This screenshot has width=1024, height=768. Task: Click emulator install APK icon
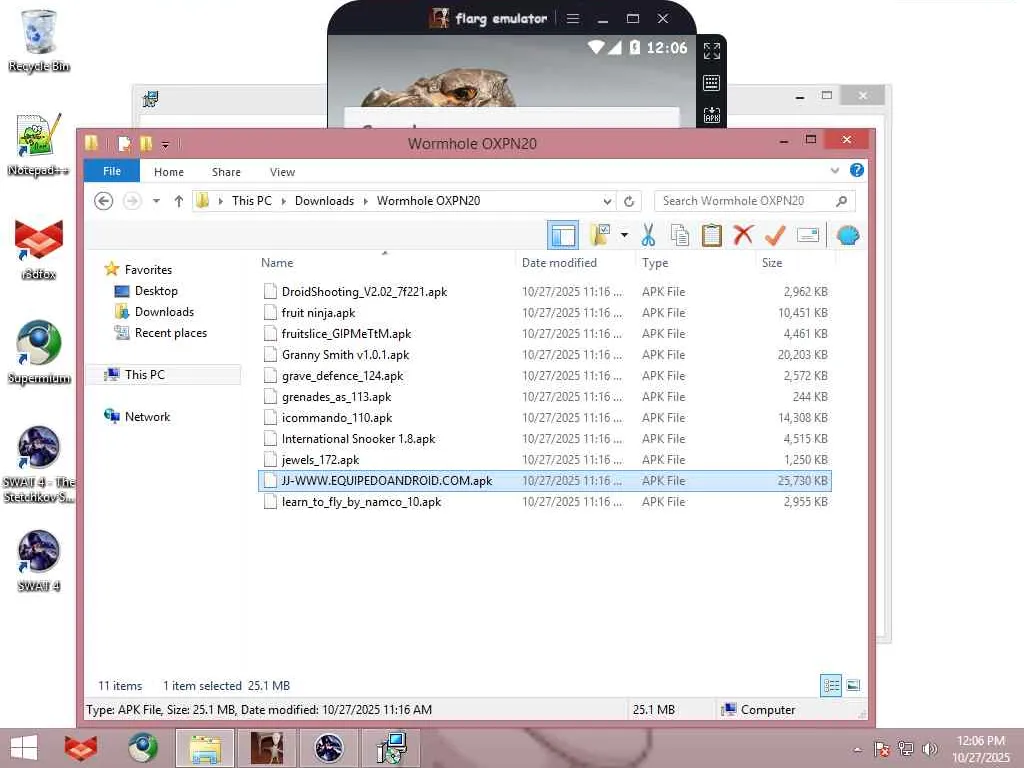[712, 115]
